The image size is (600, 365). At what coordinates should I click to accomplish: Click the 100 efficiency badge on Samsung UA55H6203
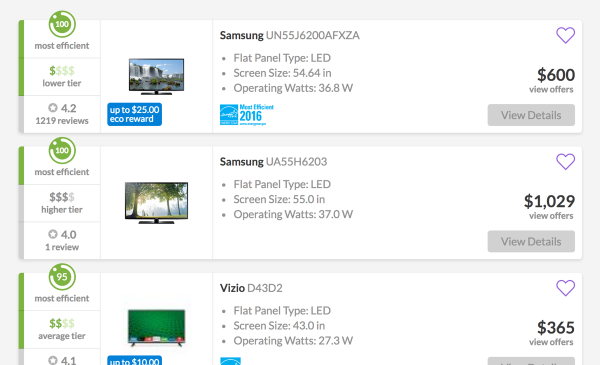(x=62, y=150)
